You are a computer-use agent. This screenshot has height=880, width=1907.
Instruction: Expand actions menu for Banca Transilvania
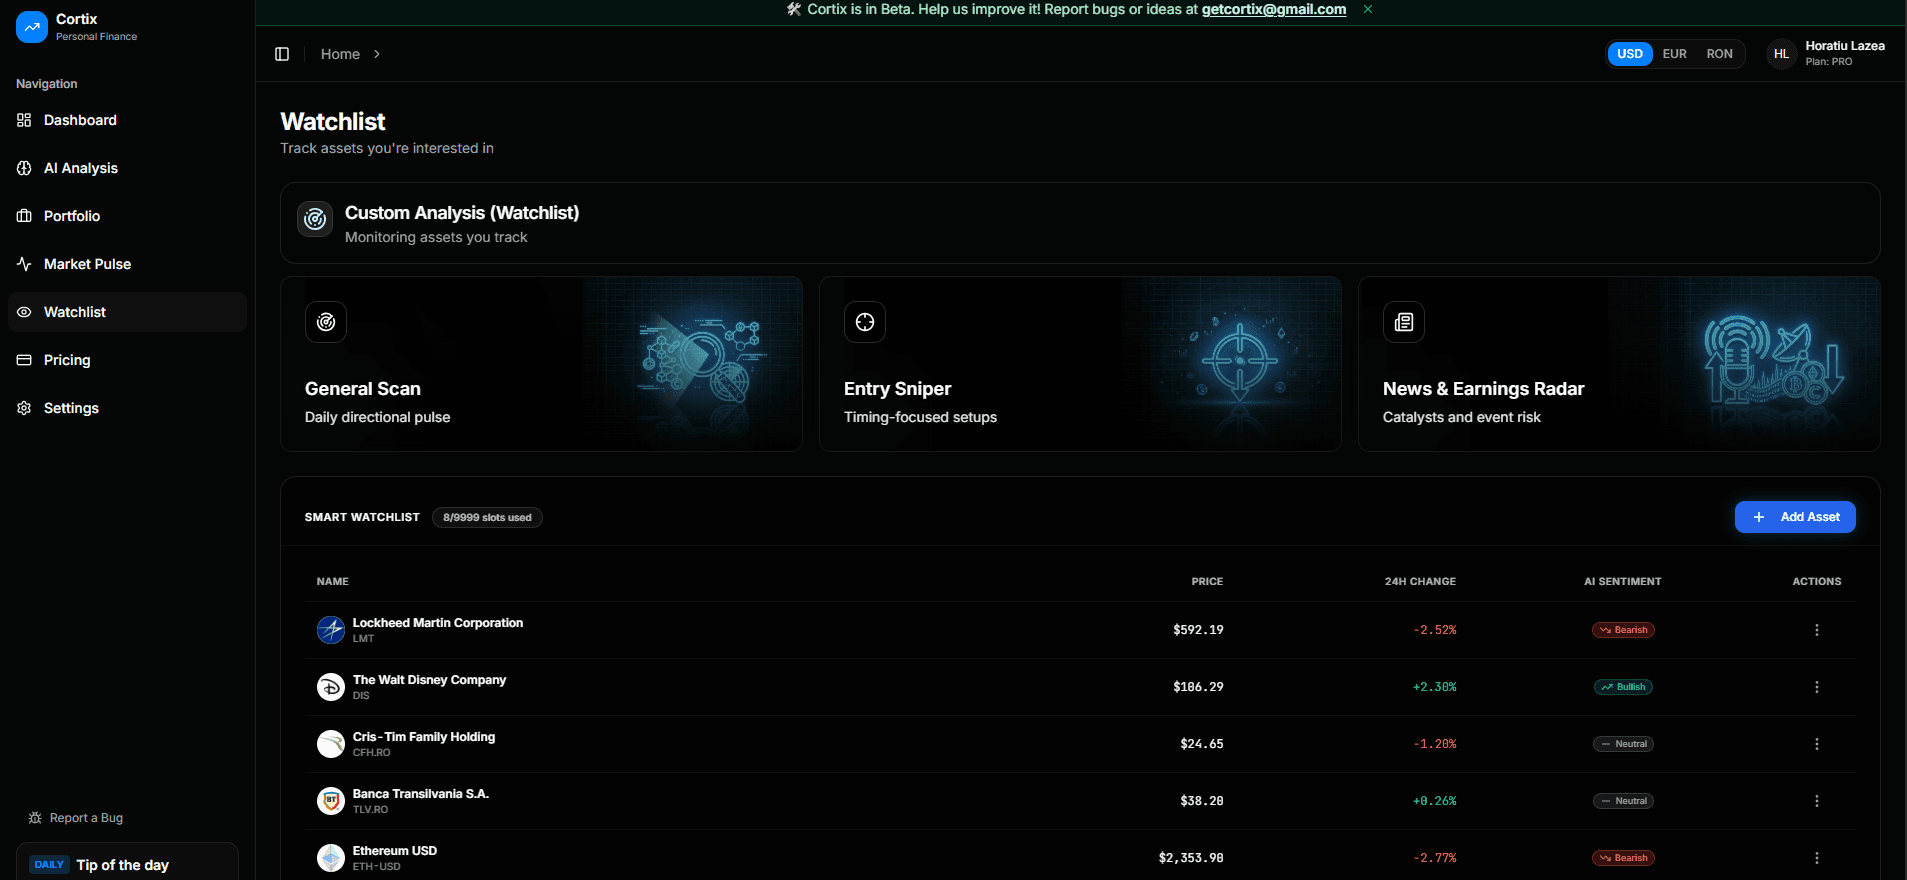(x=1816, y=801)
